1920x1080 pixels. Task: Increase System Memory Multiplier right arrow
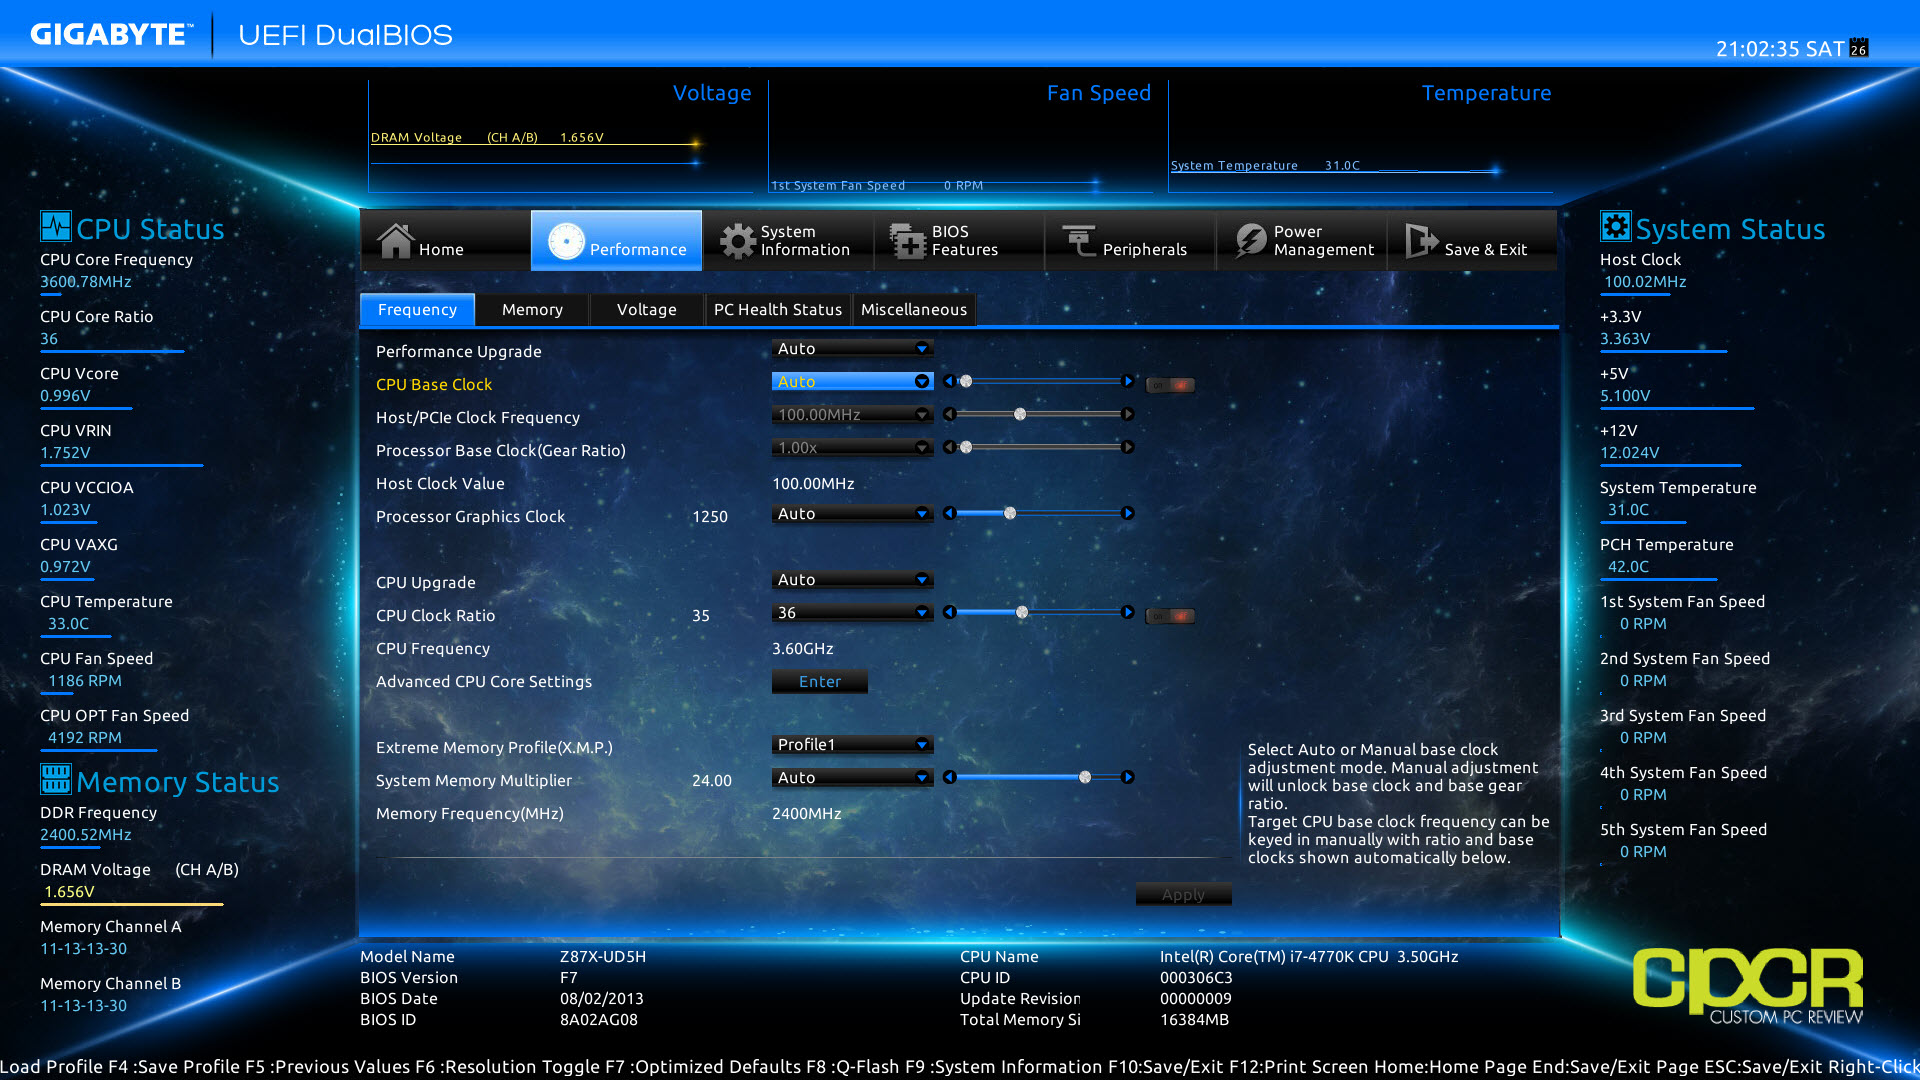(x=1128, y=777)
